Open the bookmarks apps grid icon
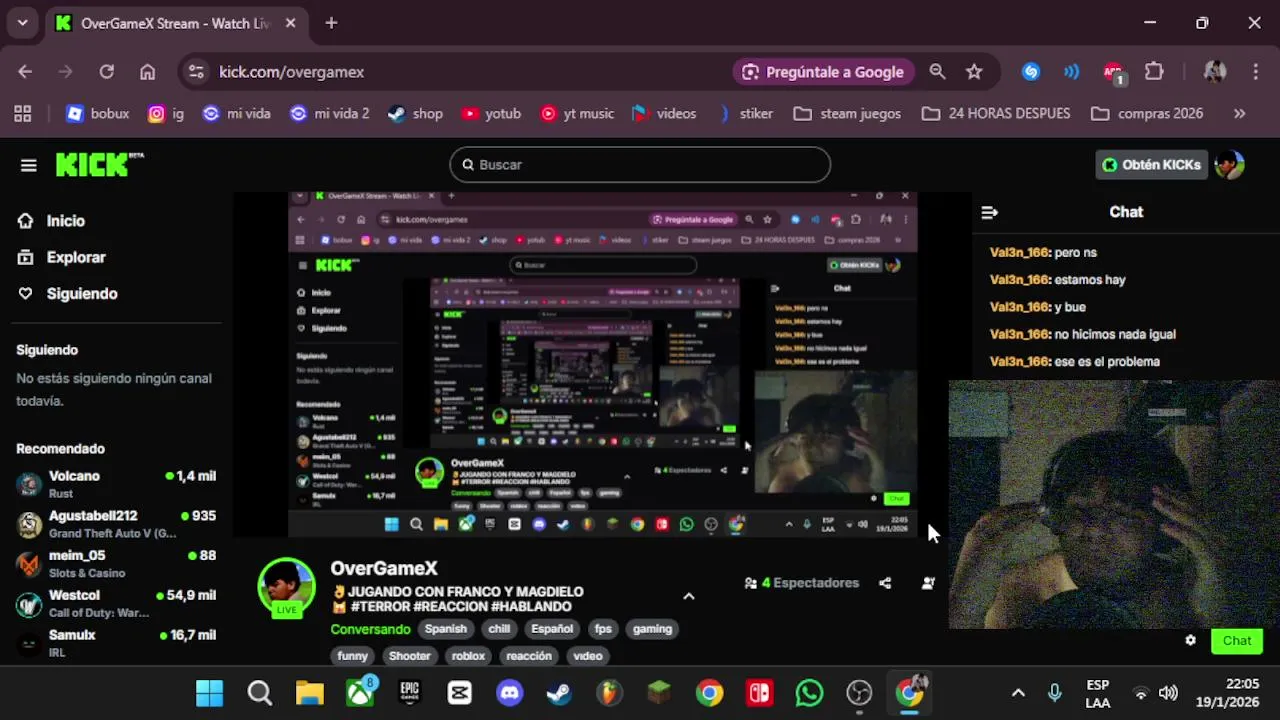This screenshot has width=1280, height=720. tap(22, 114)
